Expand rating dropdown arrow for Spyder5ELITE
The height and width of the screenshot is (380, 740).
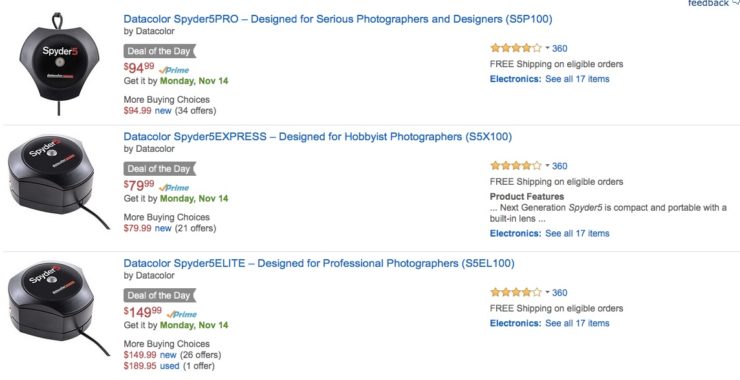click(547, 292)
